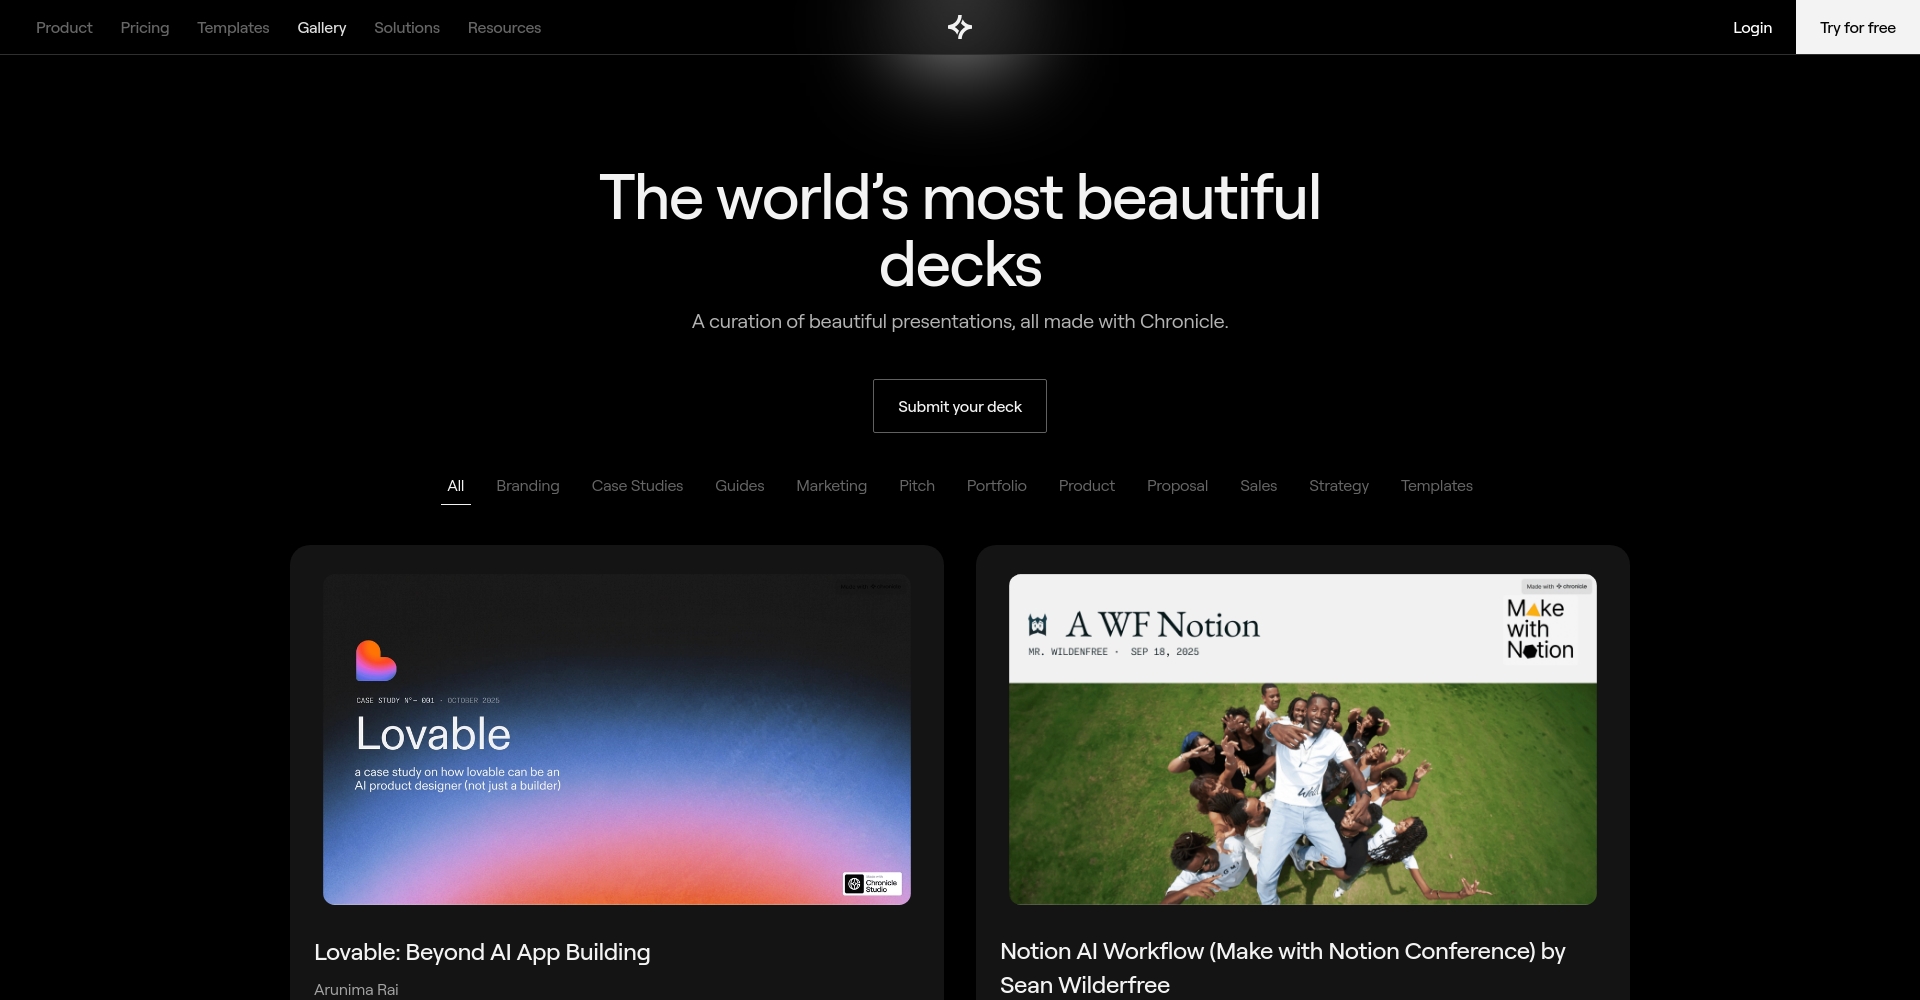Click the Make with Notion logo
This screenshot has width=1920, height=1000.
click(x=1540, y=629)
